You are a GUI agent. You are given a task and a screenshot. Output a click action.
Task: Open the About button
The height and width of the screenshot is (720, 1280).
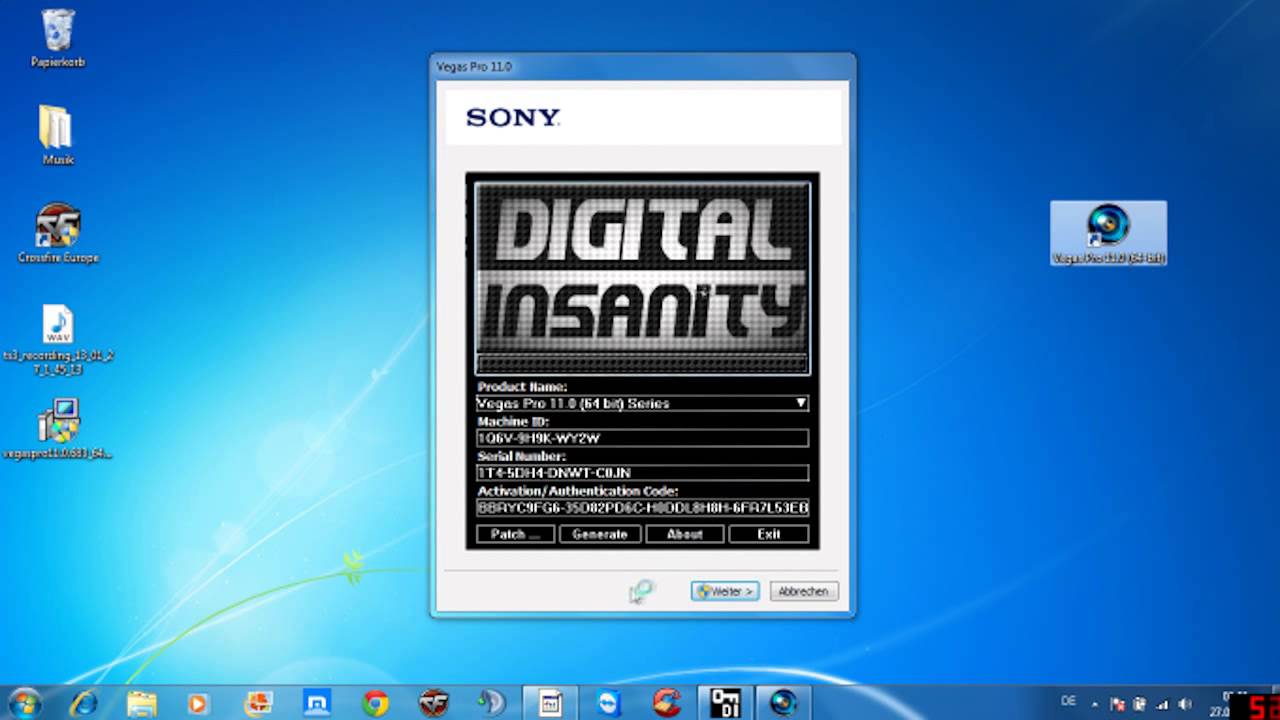685,534
